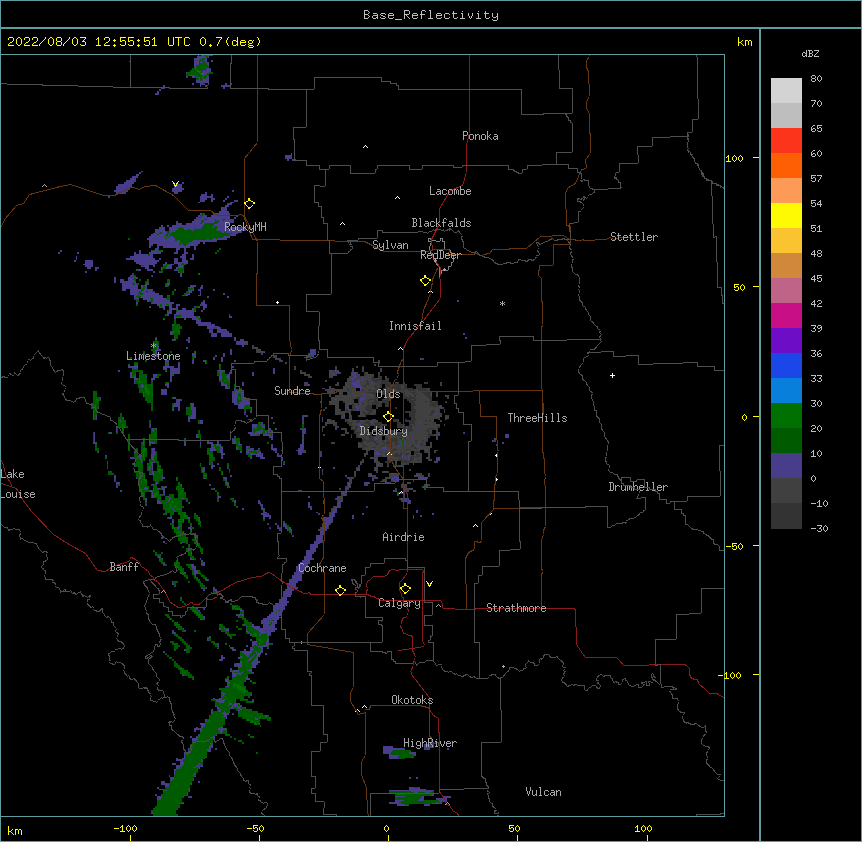Click the yellow 54 dBZ legend swatch
Viewport: 862px width, 842px height.
(786, 215)
